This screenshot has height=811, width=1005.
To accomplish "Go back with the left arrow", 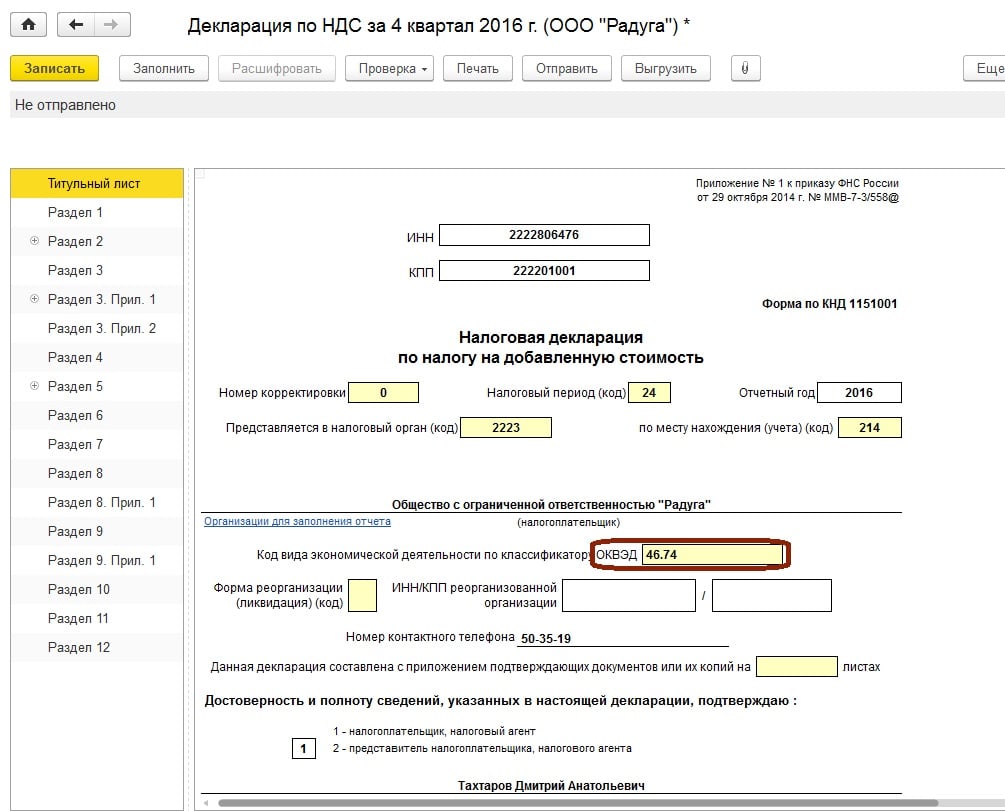I will pos(76,26).
